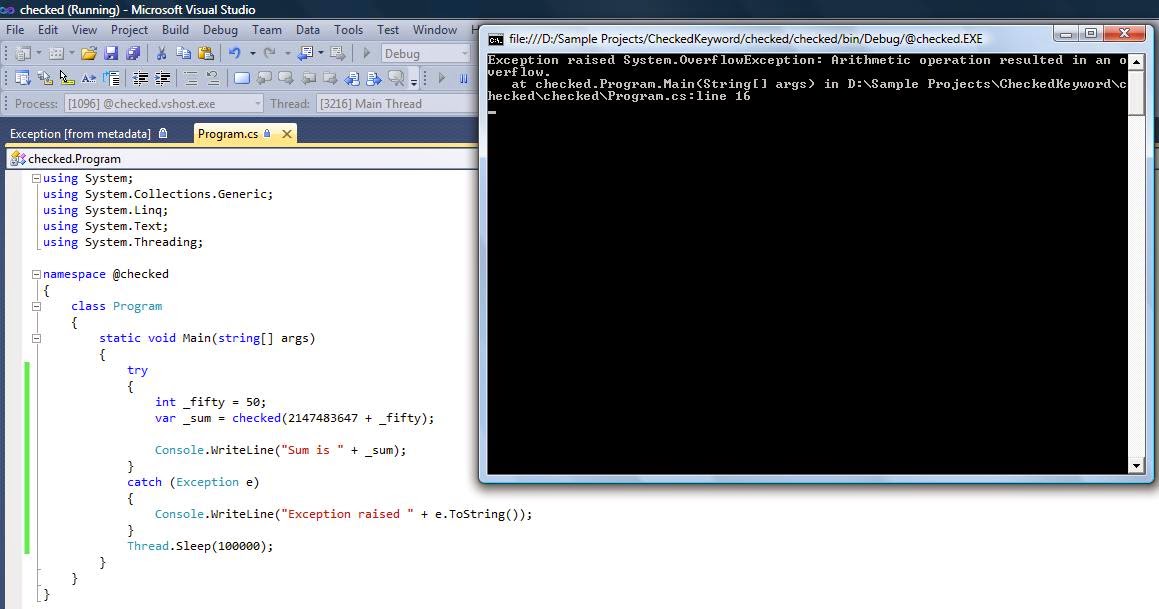Click the Display Word Completion icon

coord(89,78)
